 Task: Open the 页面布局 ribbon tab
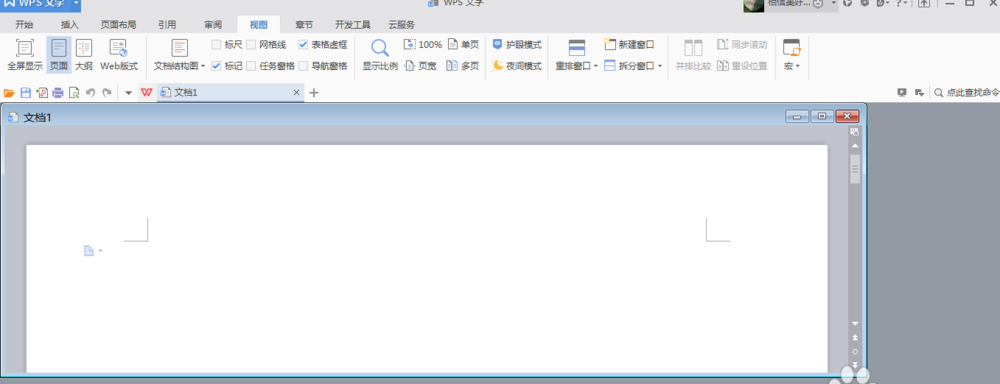118,25
